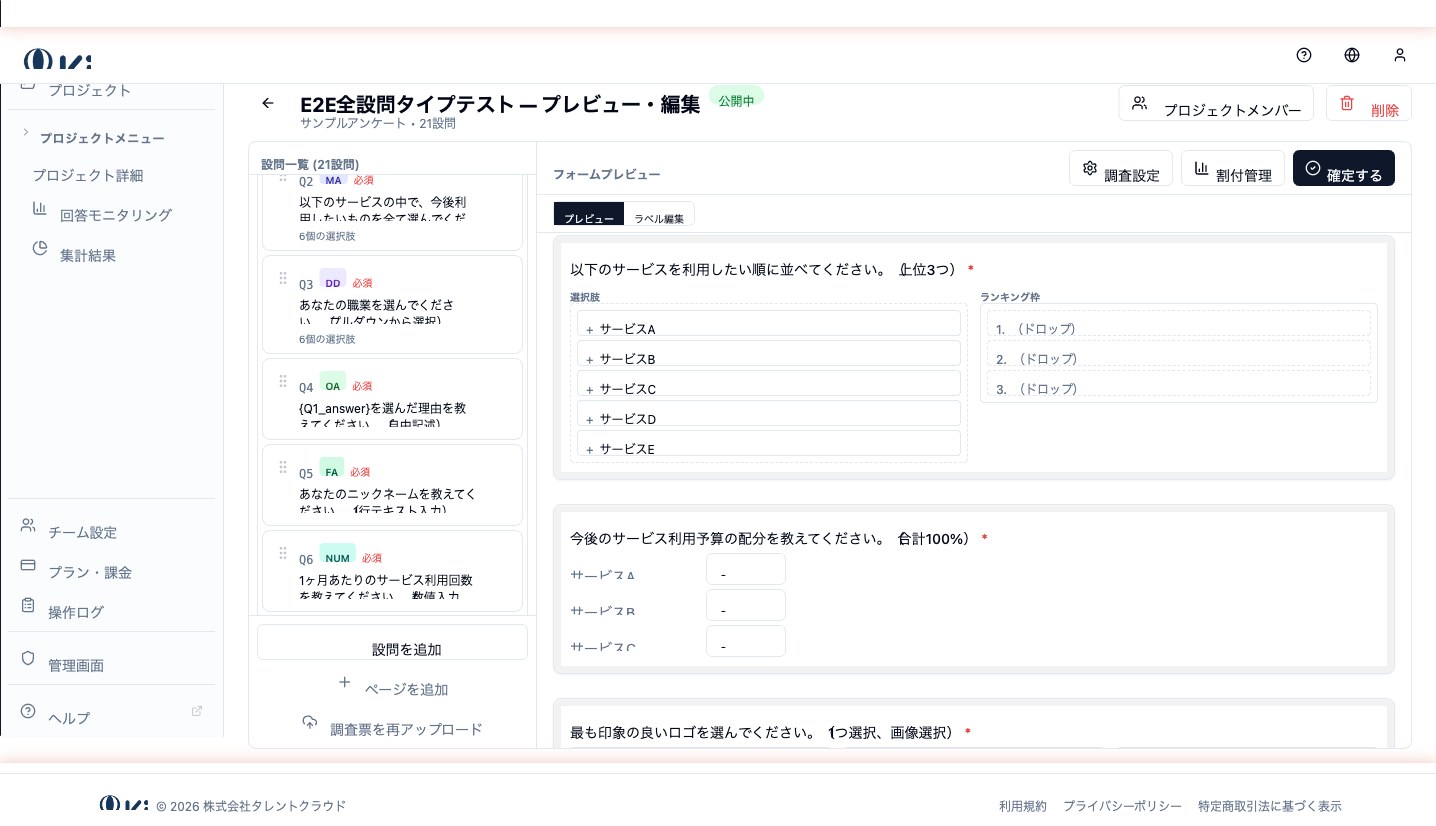Expand the プロジェクトメニュー chevron
The width and height of the screenshot is (1436, 826).
coord(26,133)
